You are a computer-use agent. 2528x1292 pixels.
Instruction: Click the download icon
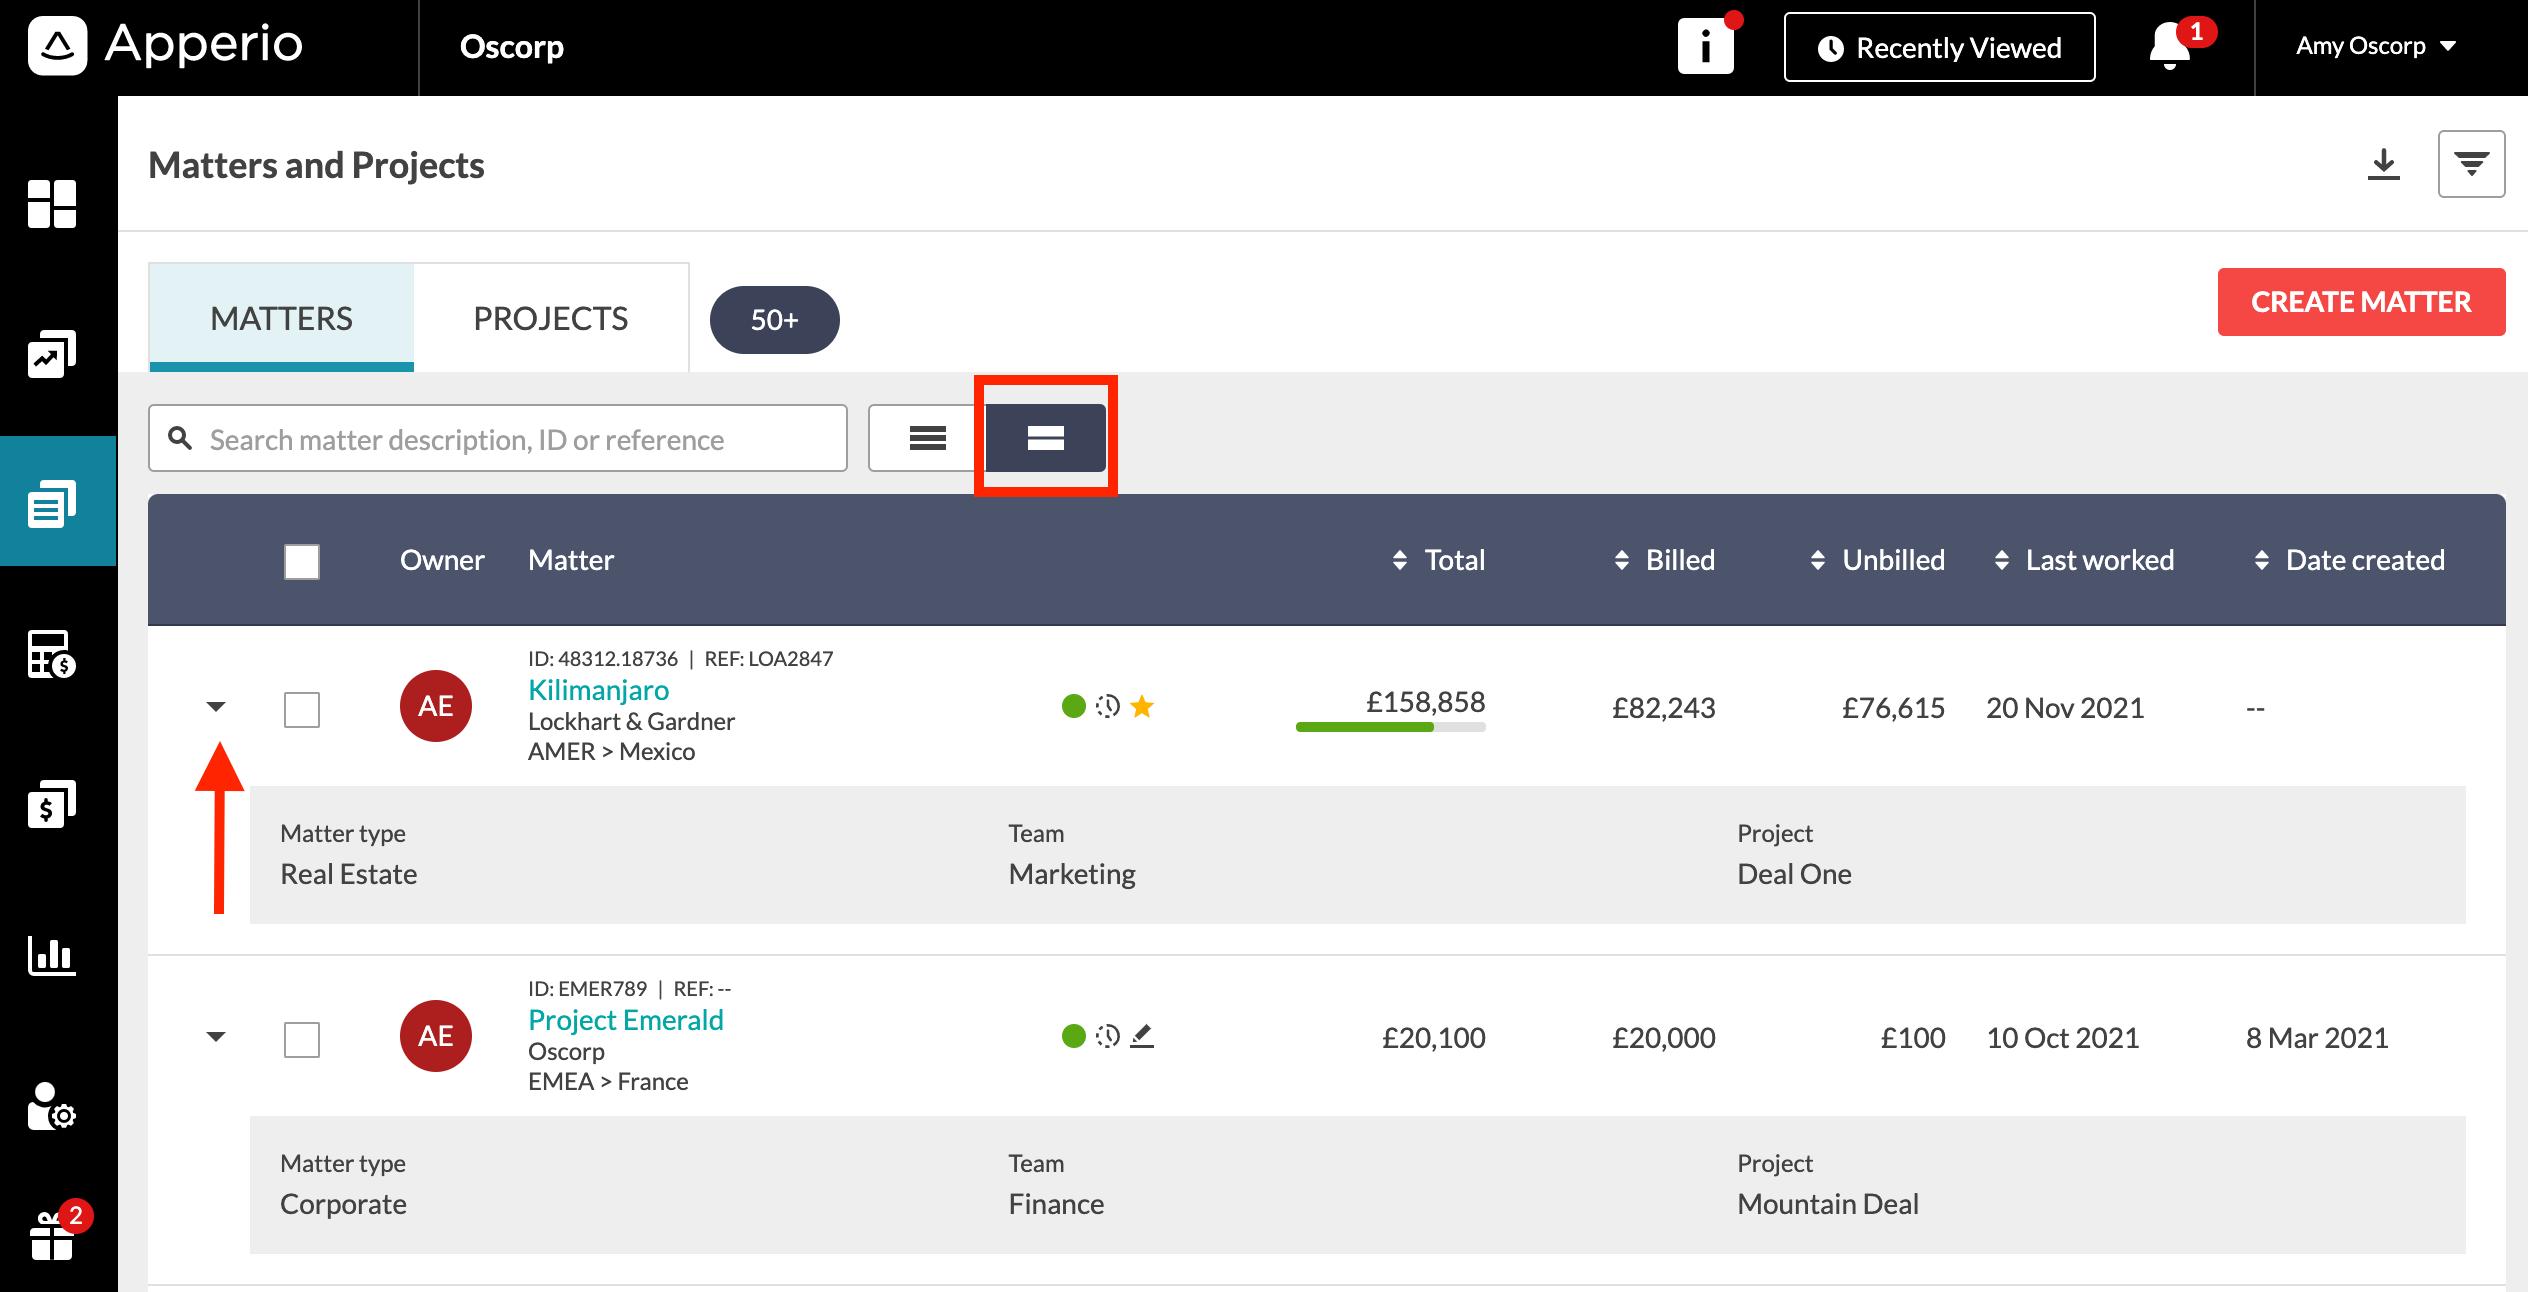[2384, 164]
